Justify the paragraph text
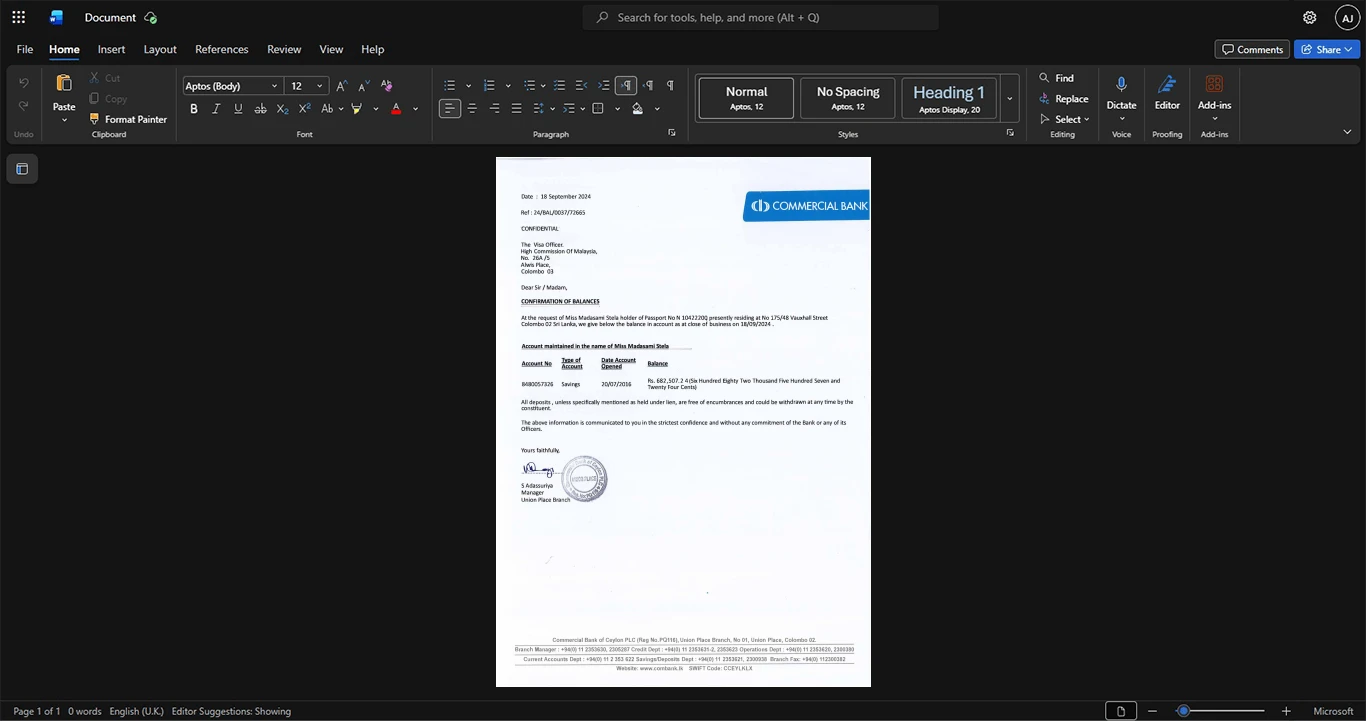This screenshot has height=721, width=1366. pos(516,108)
